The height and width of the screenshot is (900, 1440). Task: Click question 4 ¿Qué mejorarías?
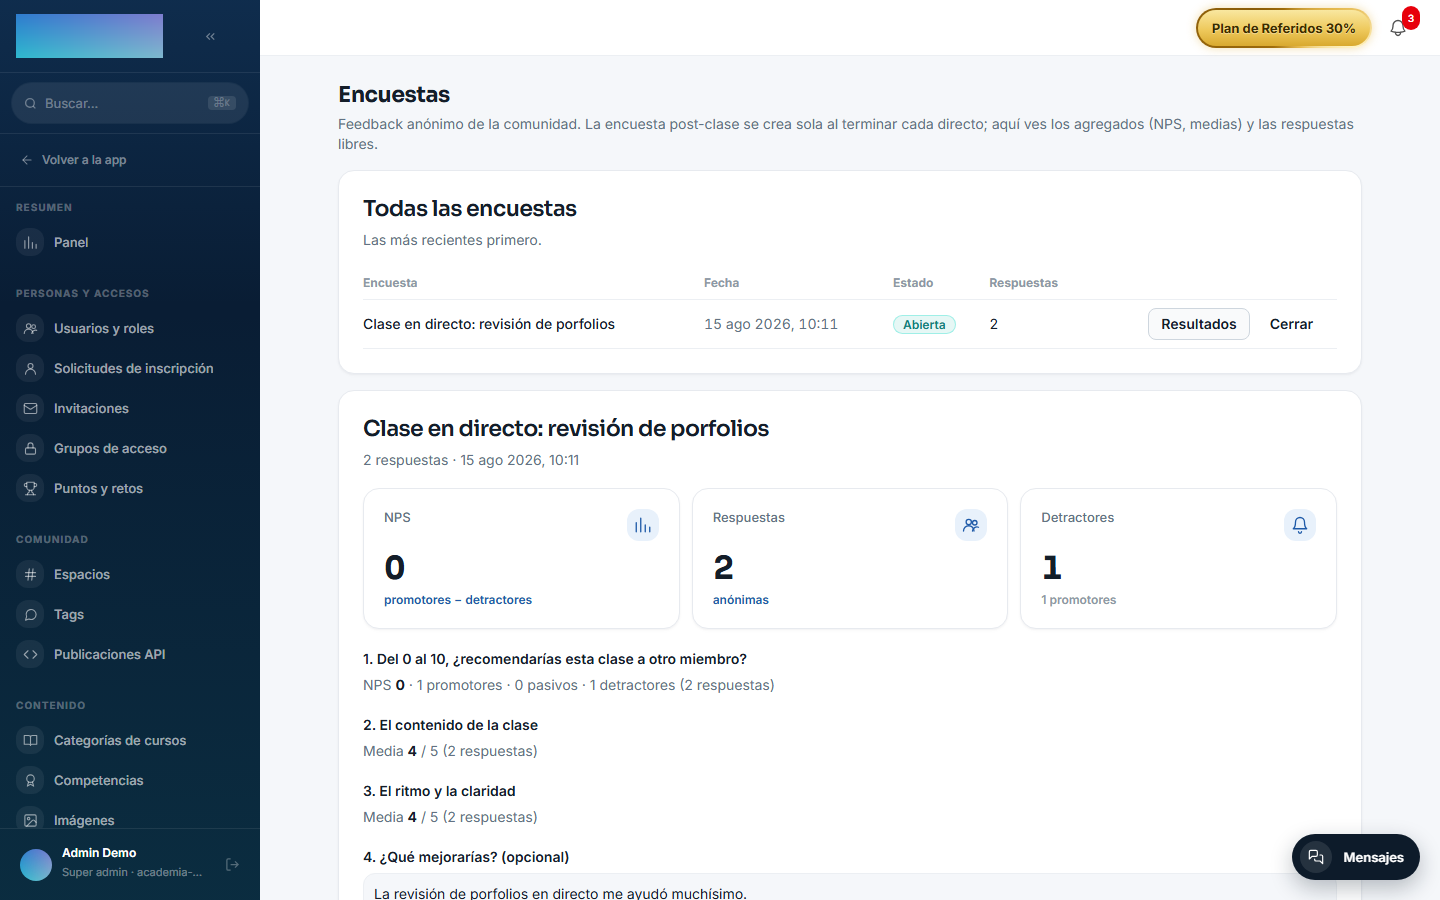[x=466, y=857]
